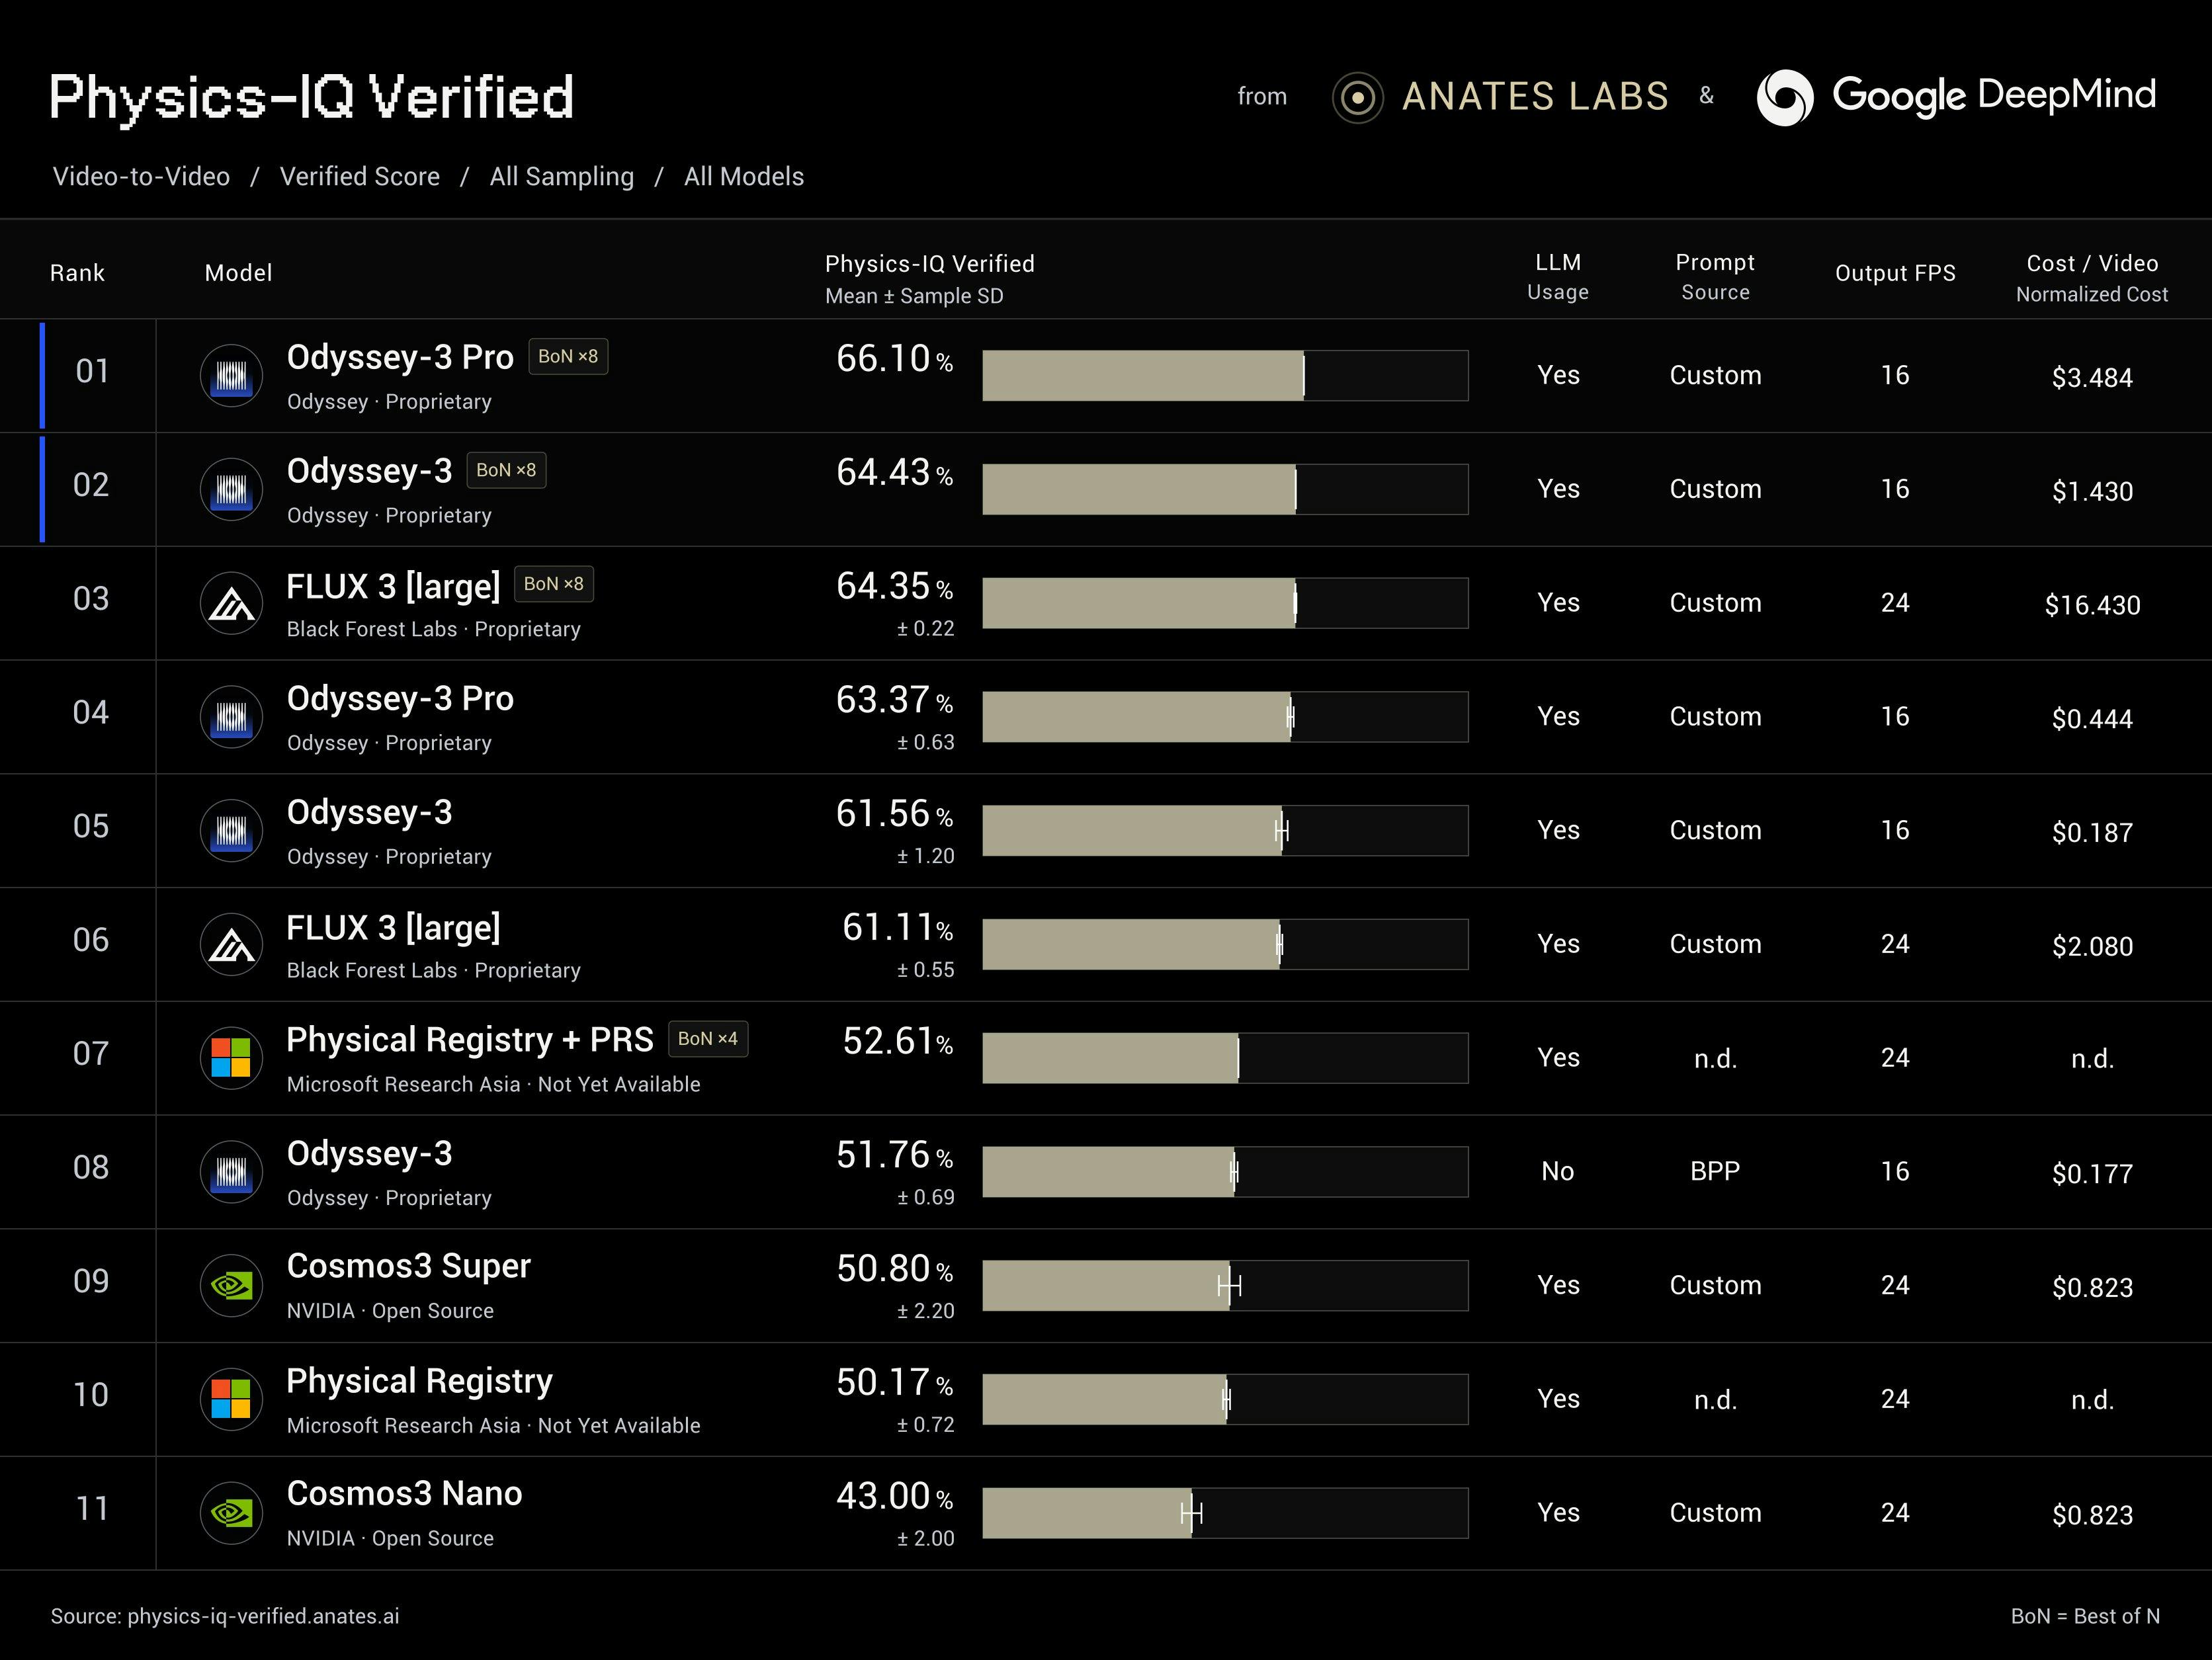Click the BoN ×8 badge on FLUX 3 [large]

point(554,584)
